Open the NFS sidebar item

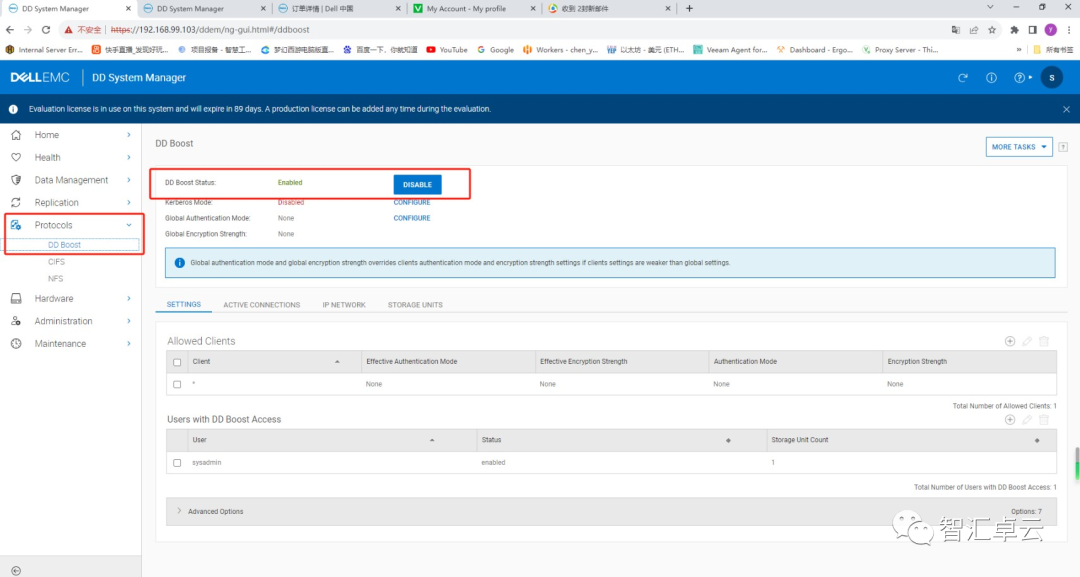(56, 279)
